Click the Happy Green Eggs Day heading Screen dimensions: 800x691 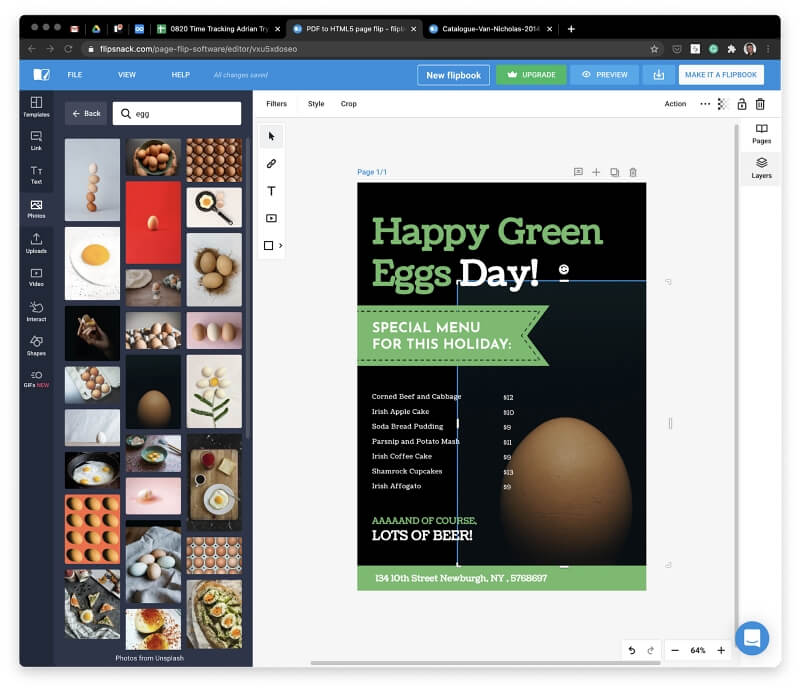(x=487, y=253)
